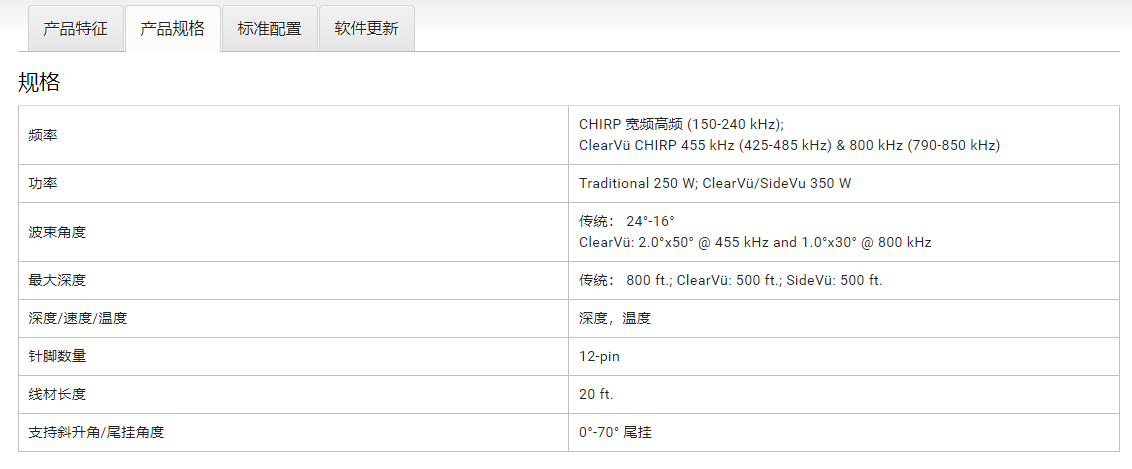The height and width of the screenshot is (469, 1132).
Task: Click the 功率 row label
Action: point(43,184)
